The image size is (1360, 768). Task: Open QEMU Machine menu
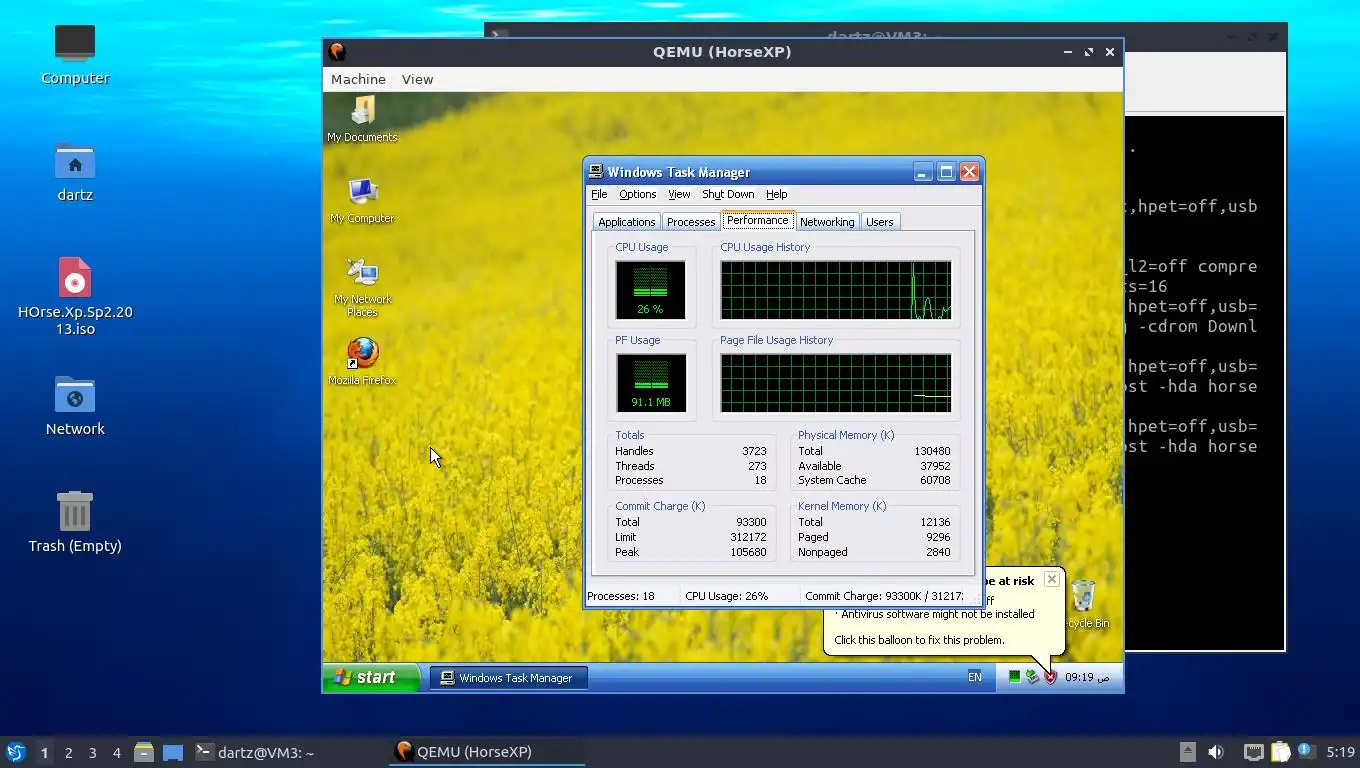coord(358,79)
